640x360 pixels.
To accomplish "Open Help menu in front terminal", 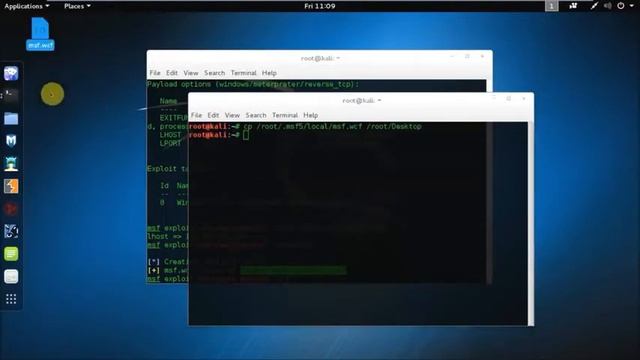I will coord(311,115).
